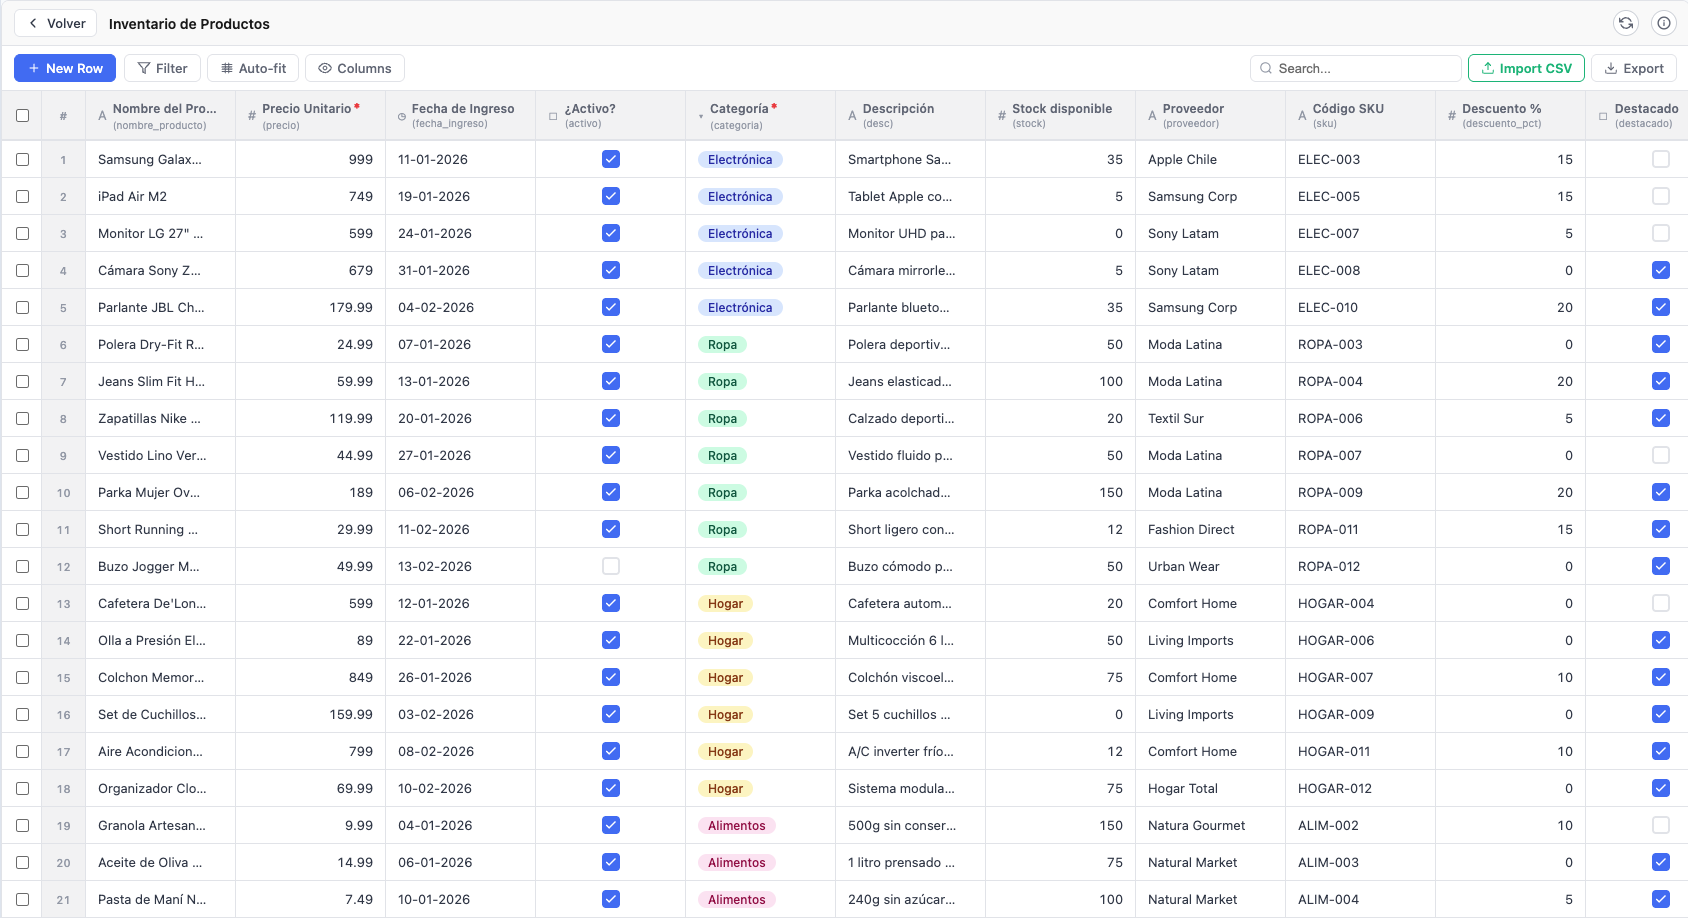The height and width of the screenshot is (918, 1688).
Task: Open the category selector on iPad Air M2
Action: pyautogui.click(x=740, y=196)
